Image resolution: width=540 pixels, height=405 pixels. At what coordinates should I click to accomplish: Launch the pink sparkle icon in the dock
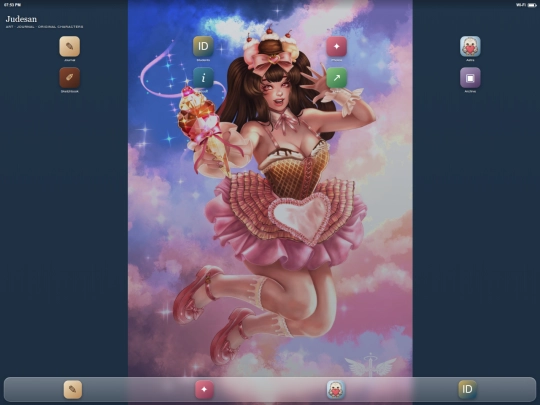(x=204, y=390)
